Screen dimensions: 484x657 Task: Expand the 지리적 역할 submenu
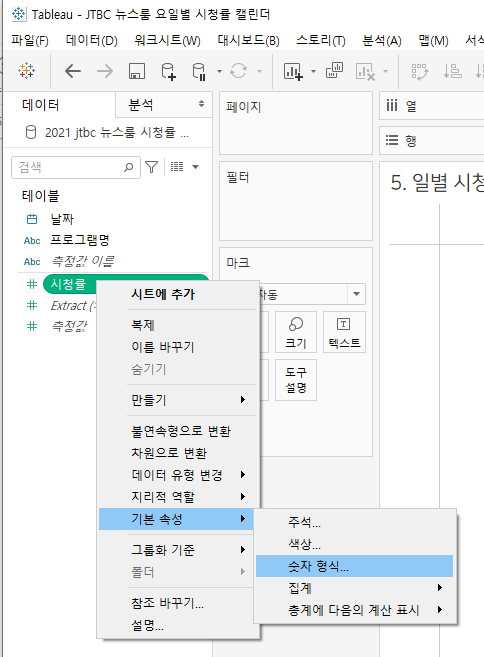[x=177, y=497]
